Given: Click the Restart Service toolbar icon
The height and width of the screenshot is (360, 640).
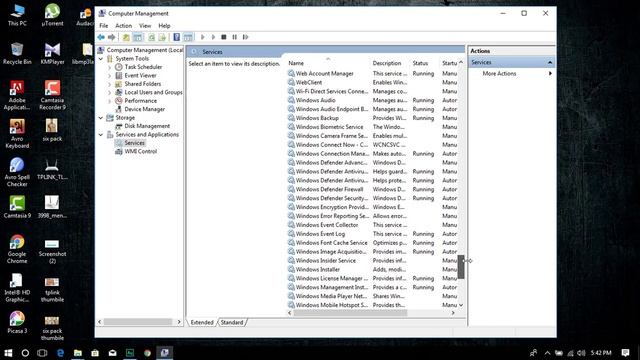Looking at the screenshot, I should tap(245, 37).
